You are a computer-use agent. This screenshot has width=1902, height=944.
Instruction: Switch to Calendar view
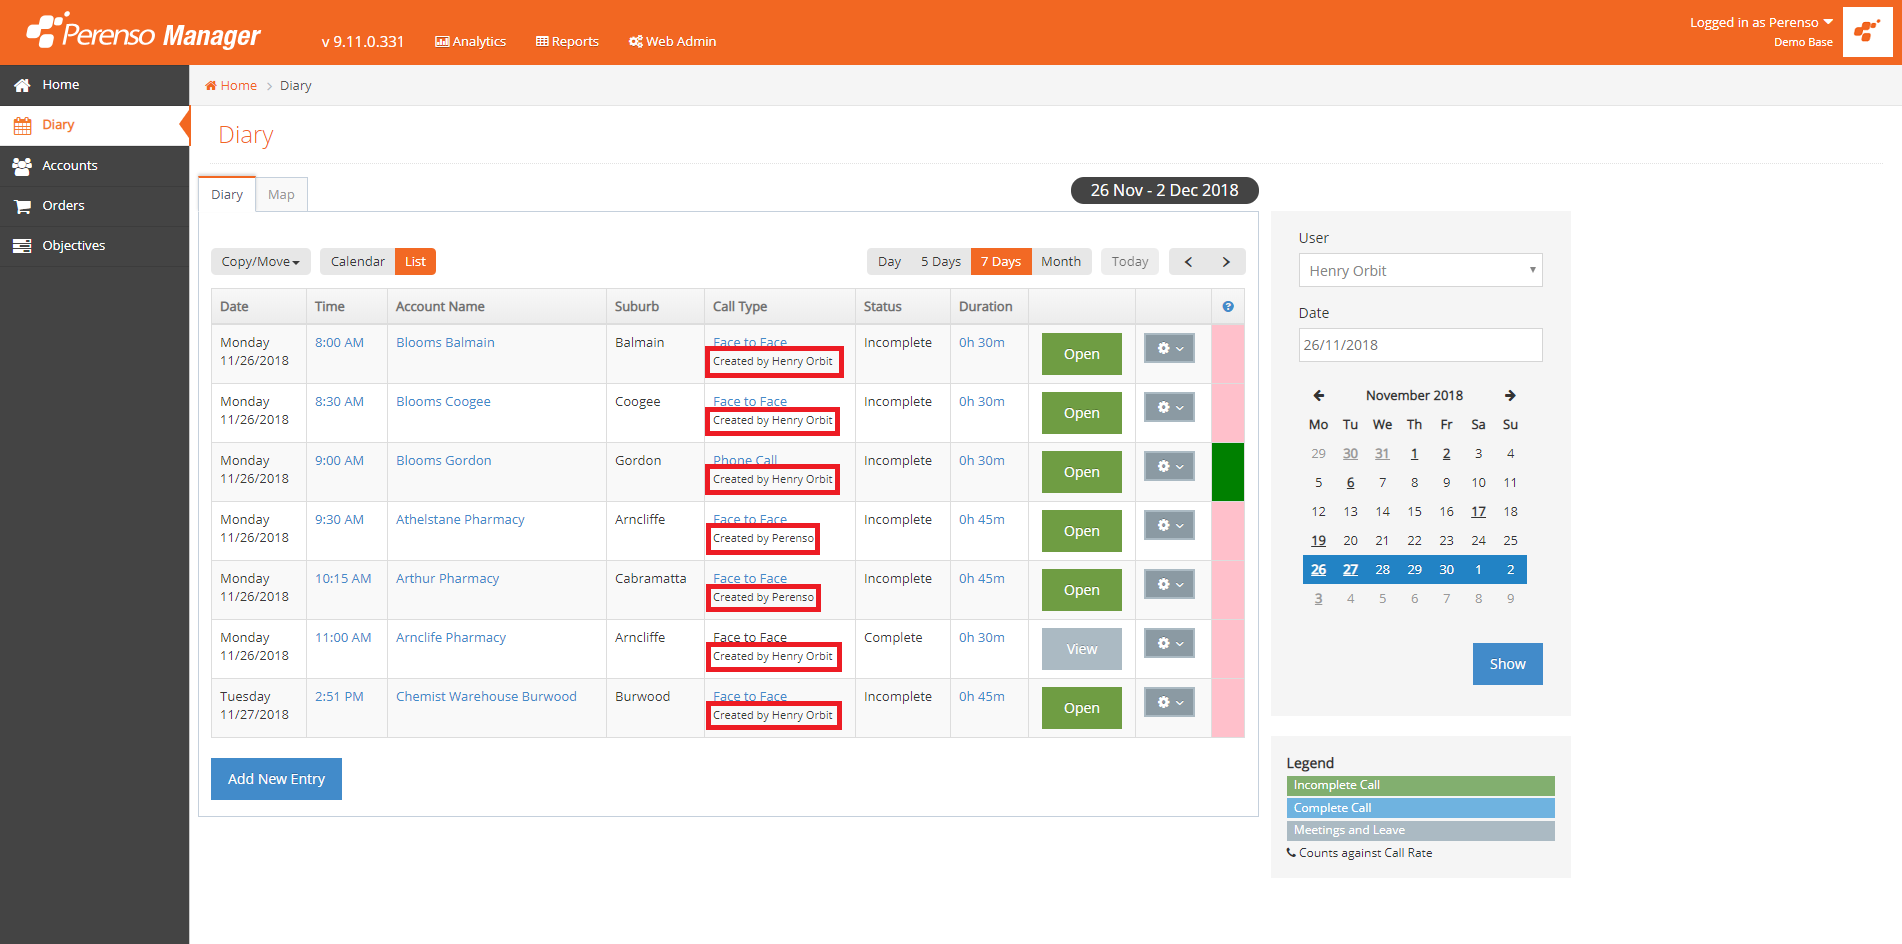[358, 262]
